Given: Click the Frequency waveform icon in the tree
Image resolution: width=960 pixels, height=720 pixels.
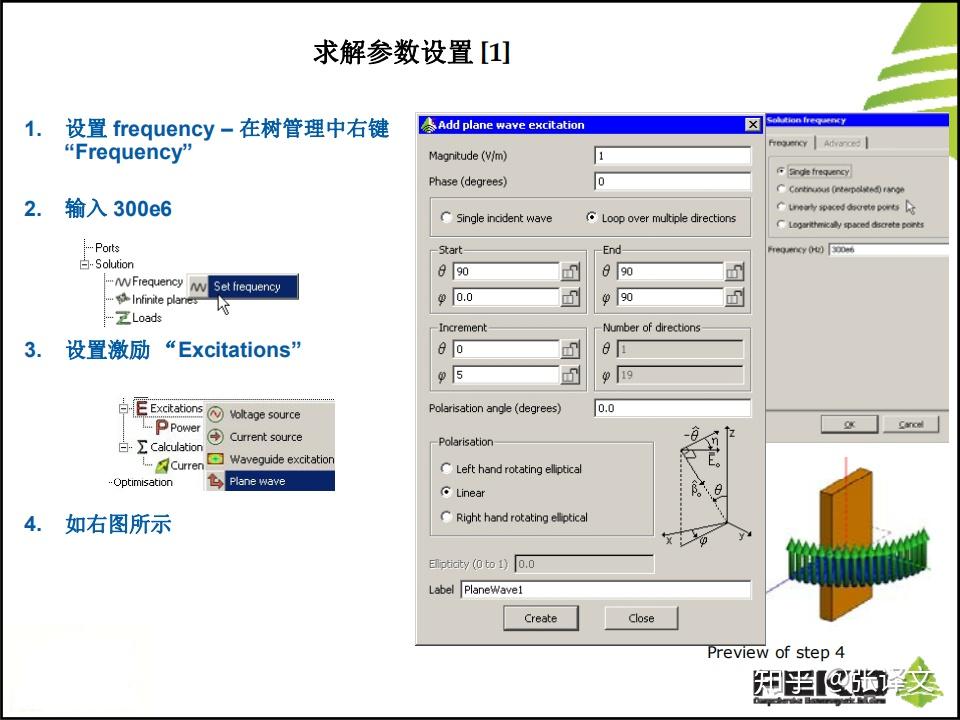Looking at the screenshot, I should click(x=121, y=283).
